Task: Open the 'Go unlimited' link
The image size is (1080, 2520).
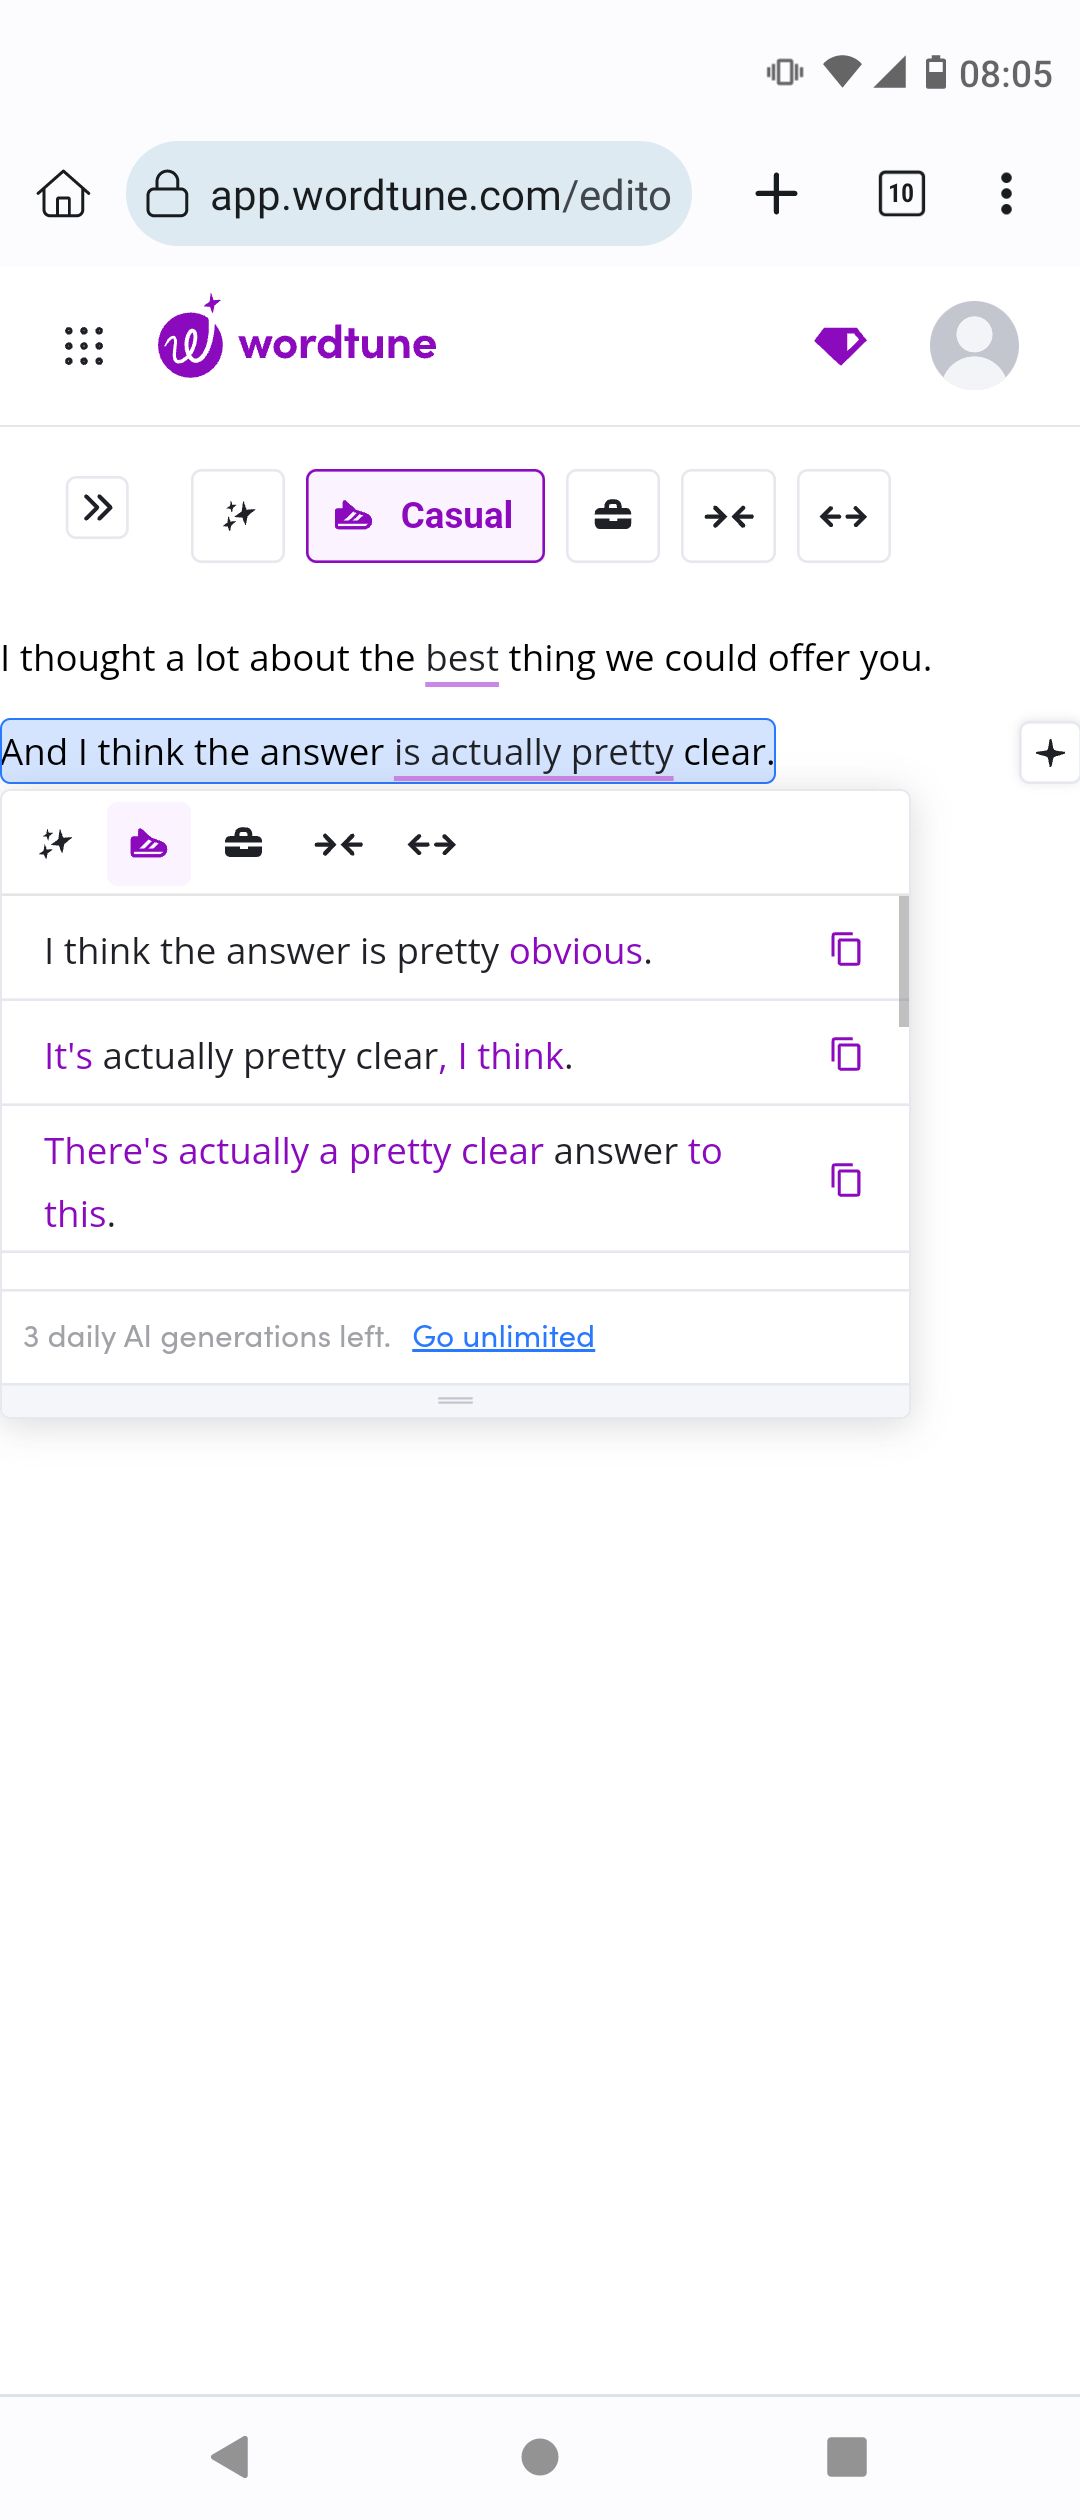Action: click(x=502, y=1336)
